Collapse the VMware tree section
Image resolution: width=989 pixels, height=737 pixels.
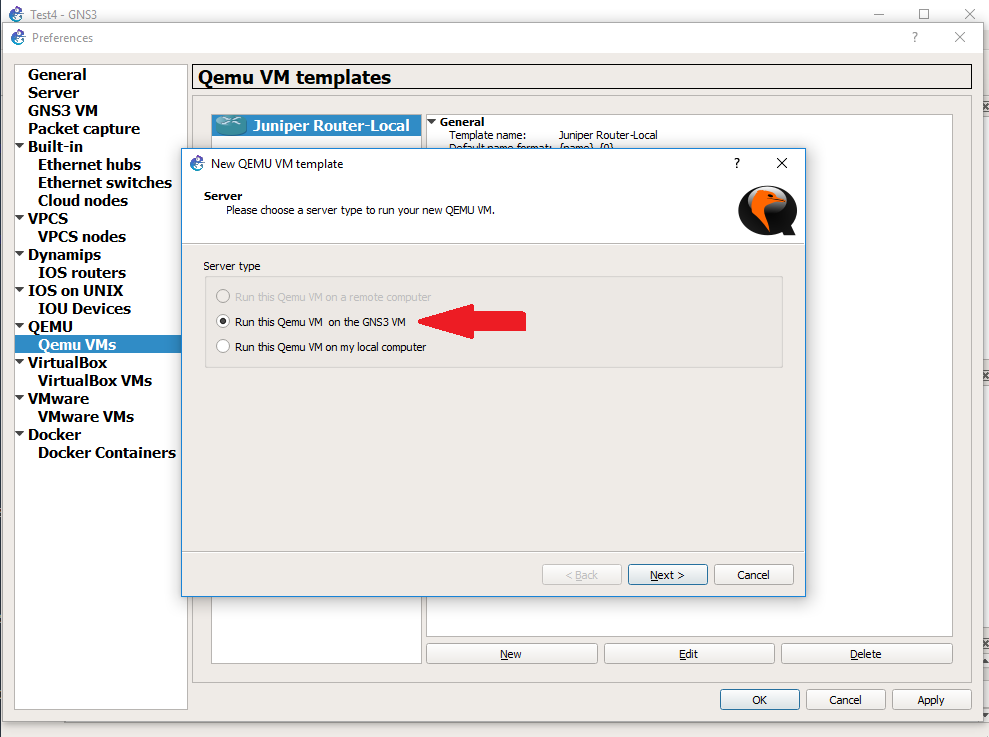pos(20,398)
